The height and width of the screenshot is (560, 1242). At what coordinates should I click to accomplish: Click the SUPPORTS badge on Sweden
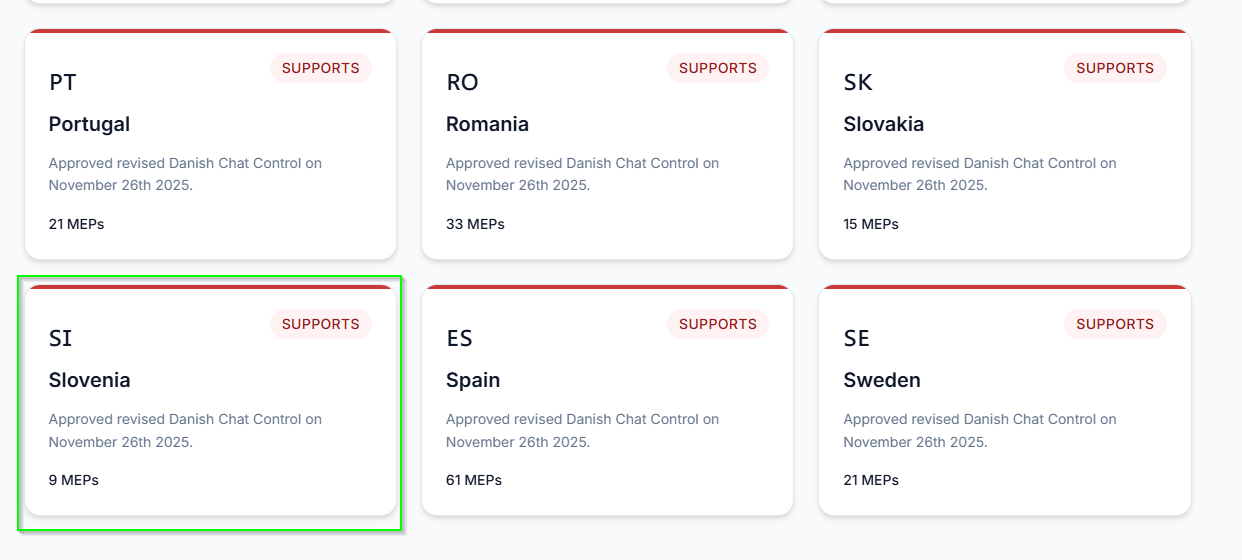click(1115, 324)
